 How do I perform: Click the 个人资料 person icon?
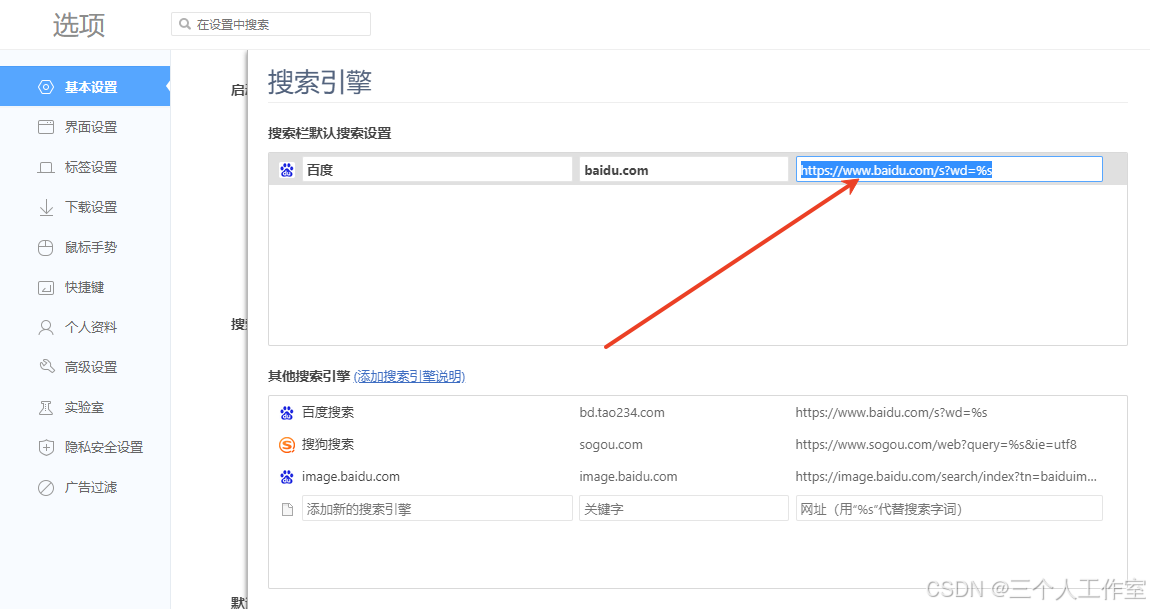pos(45,327)
